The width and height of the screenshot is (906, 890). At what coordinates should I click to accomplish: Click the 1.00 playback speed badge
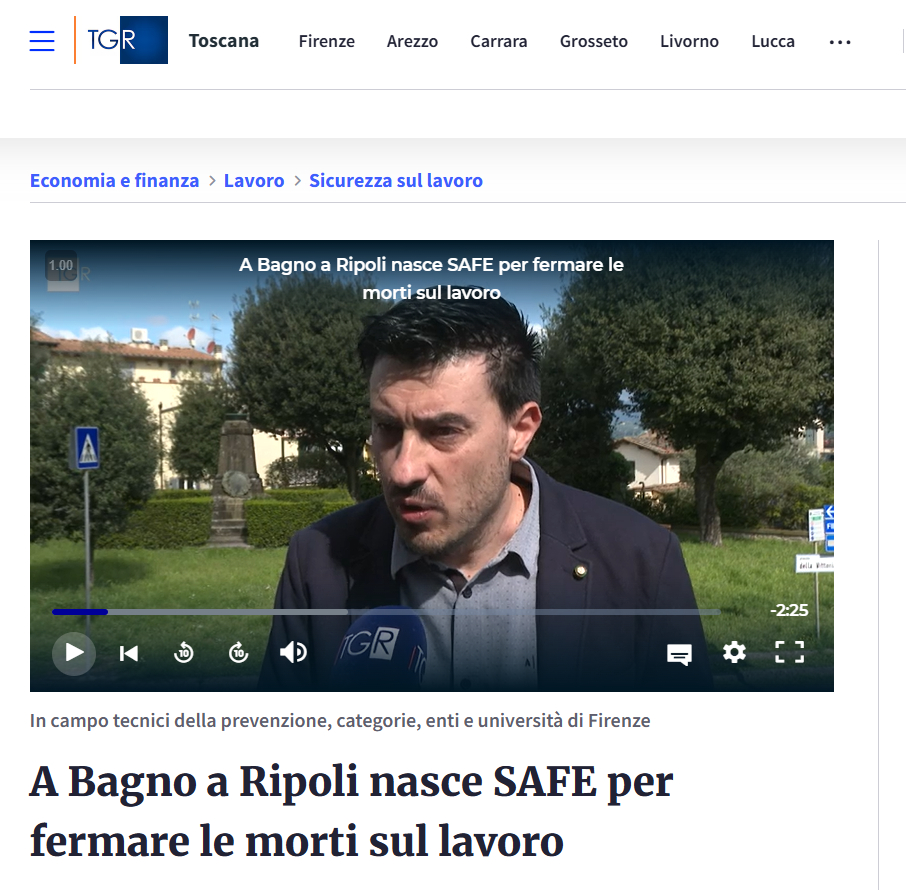point(61,266)
